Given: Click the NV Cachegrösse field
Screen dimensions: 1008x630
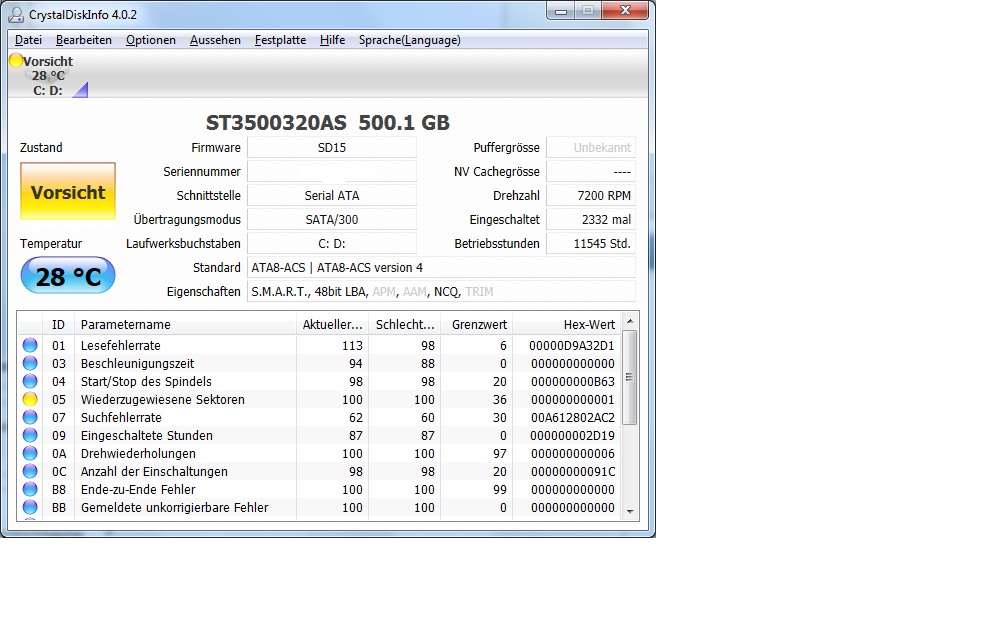Looking at the screenshot, I should (x=591, y=171).
